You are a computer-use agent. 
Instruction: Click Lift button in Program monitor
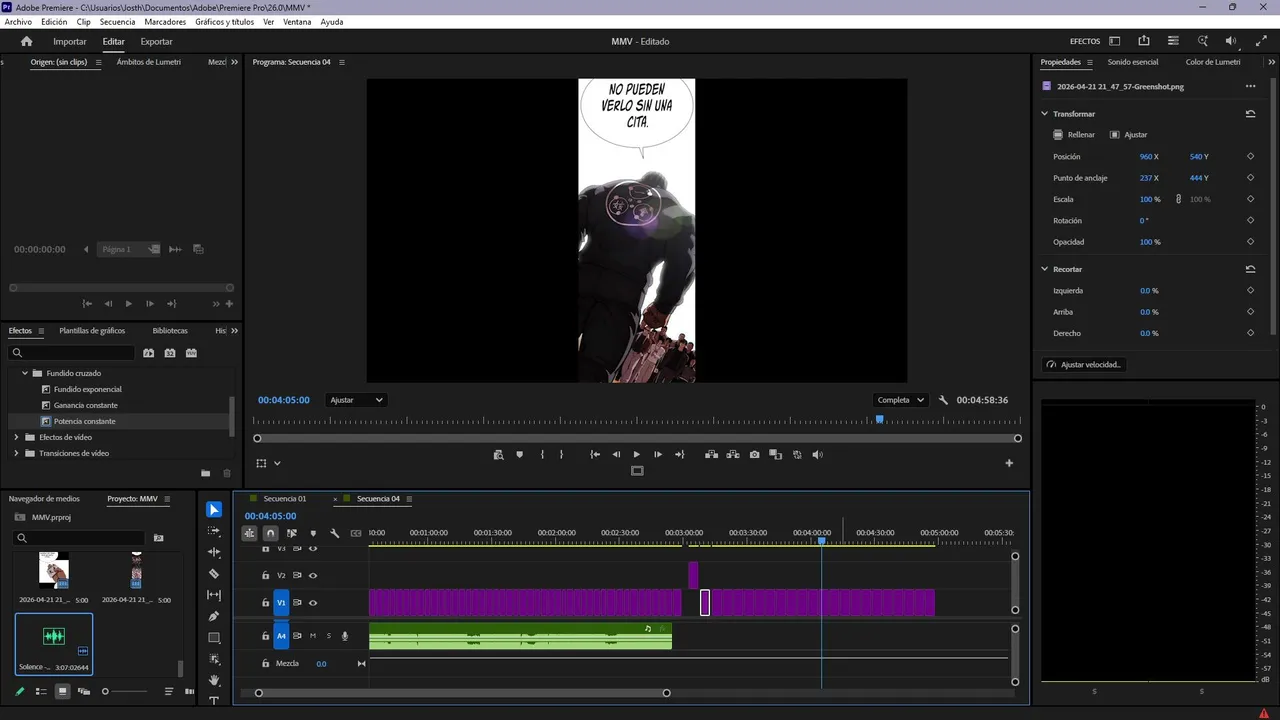tap(711, 454)
